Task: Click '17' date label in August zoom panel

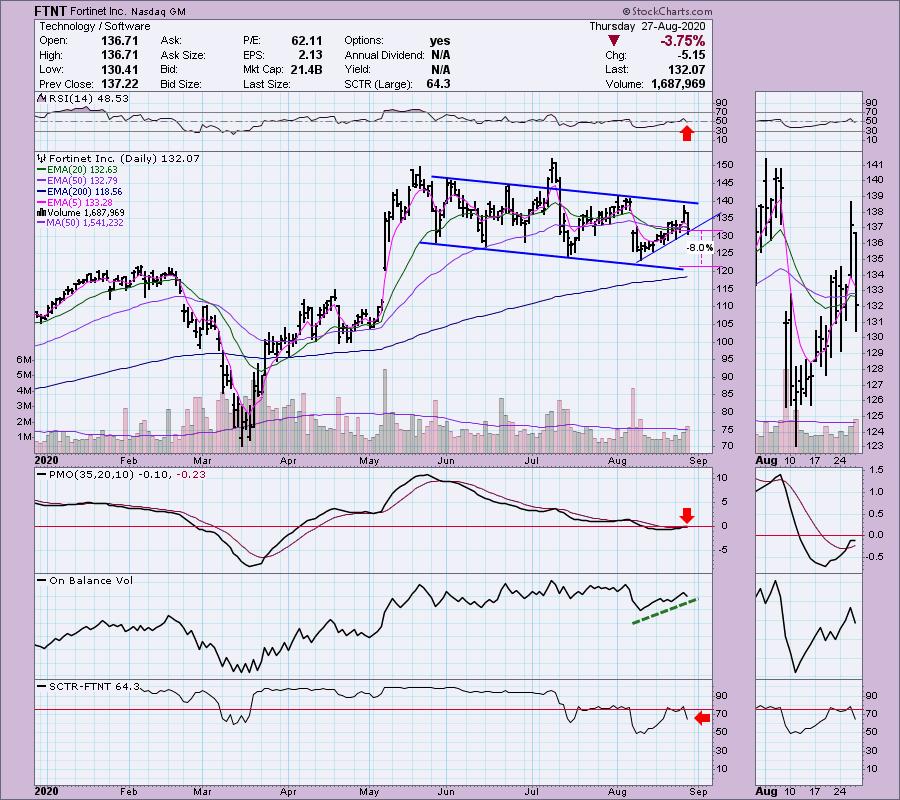Action: pos(814,461)
